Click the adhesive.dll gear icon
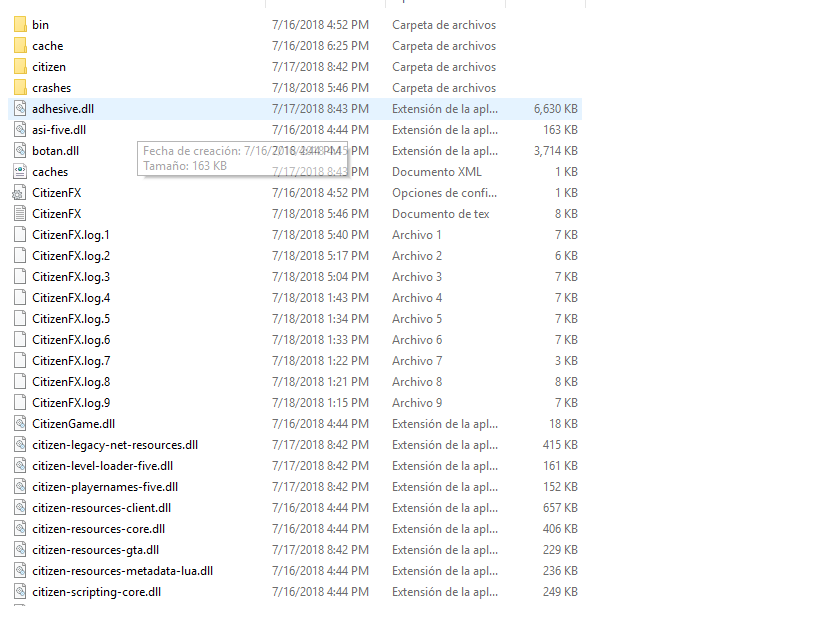 click(19, 108)
